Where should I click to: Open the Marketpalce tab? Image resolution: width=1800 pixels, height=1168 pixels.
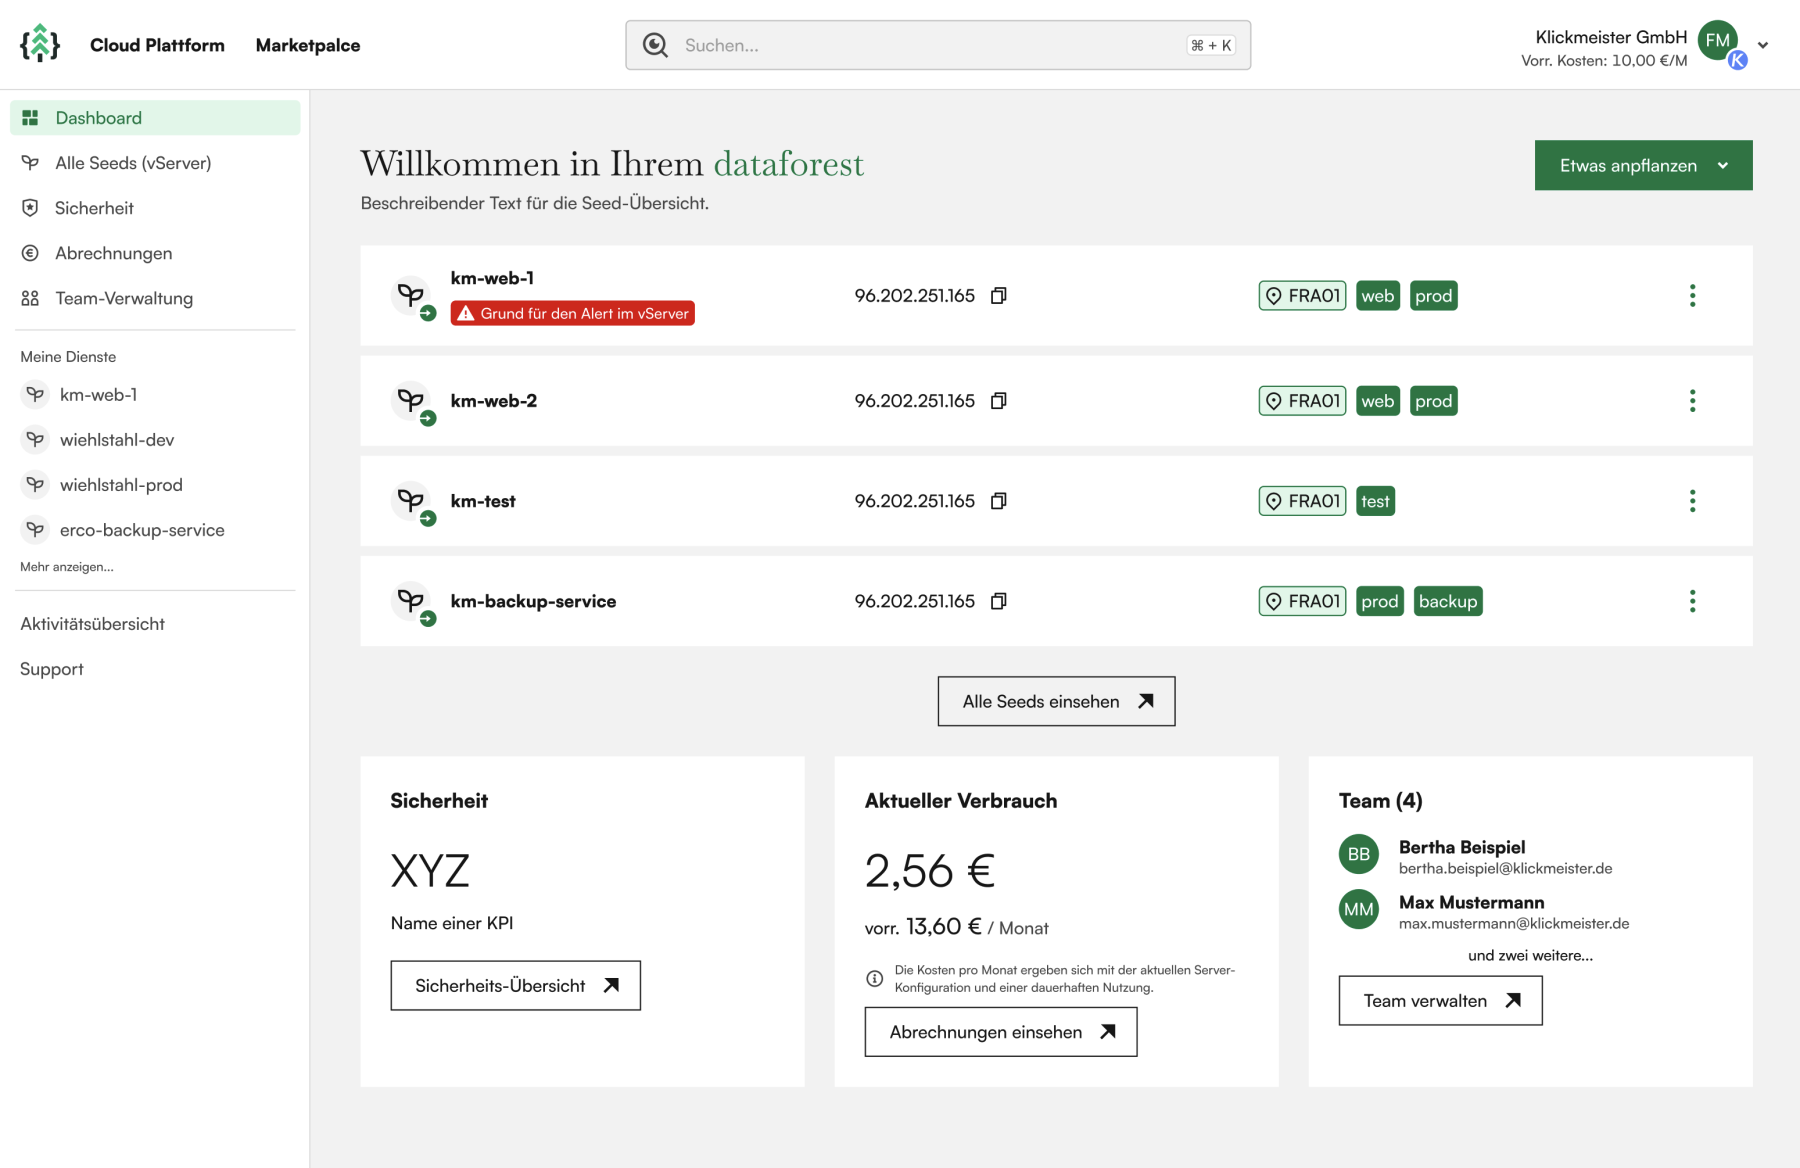(x=307, y=45)
